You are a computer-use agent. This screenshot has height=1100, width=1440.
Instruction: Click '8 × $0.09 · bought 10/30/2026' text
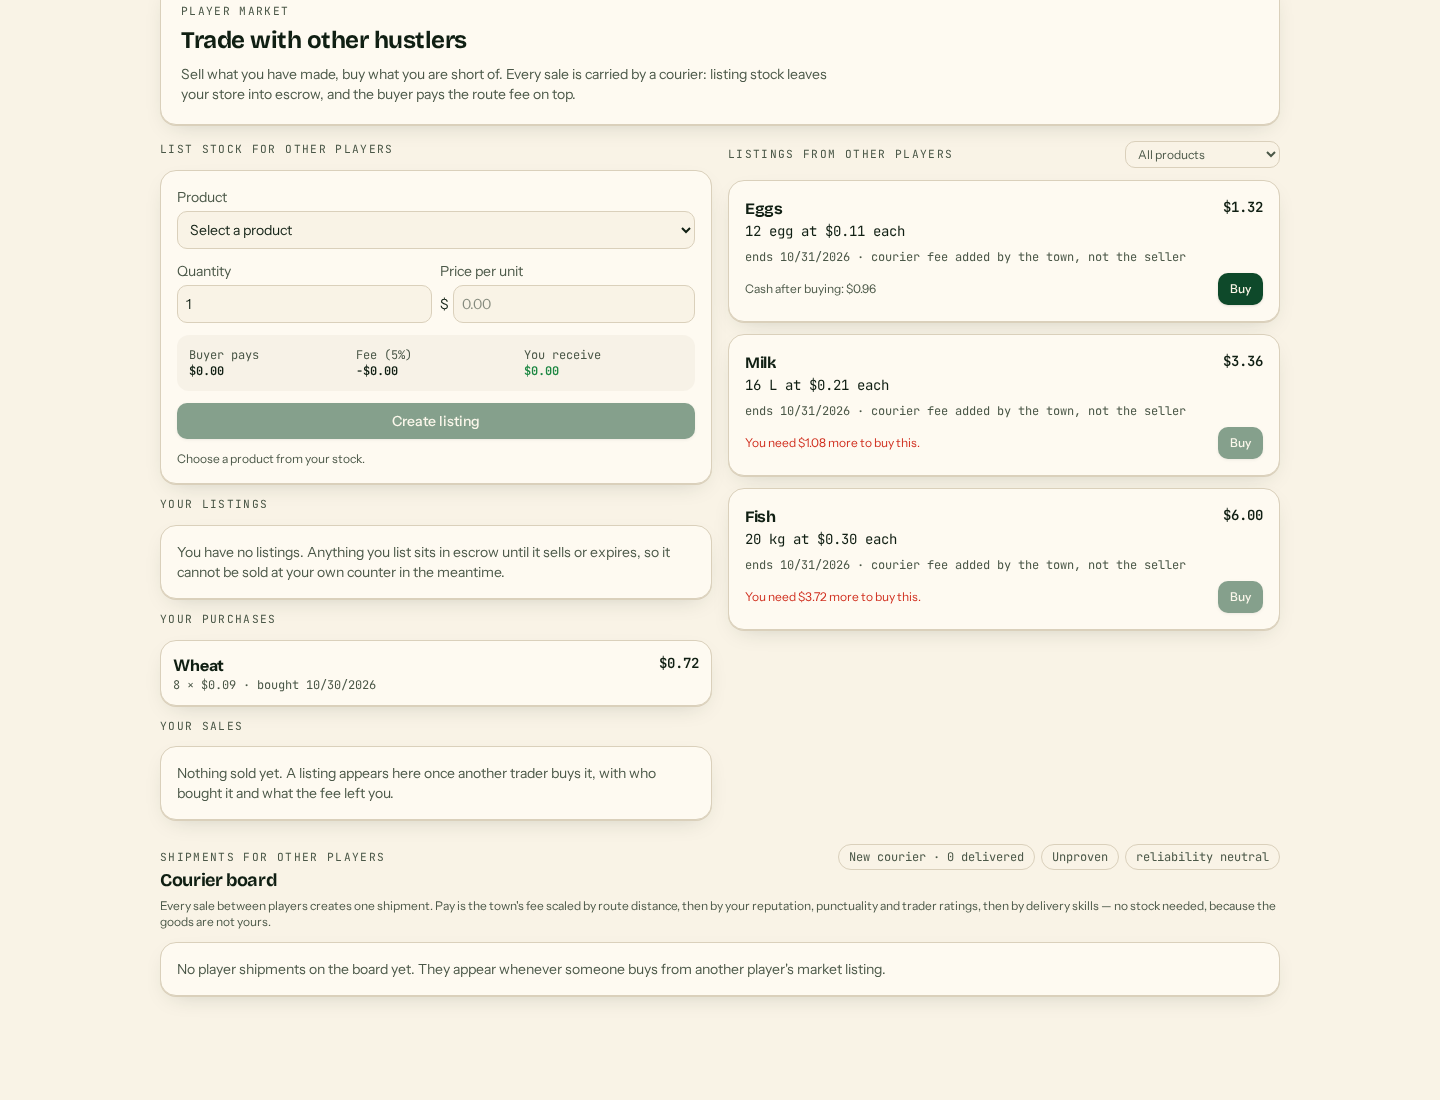click(x=275, y=685)
